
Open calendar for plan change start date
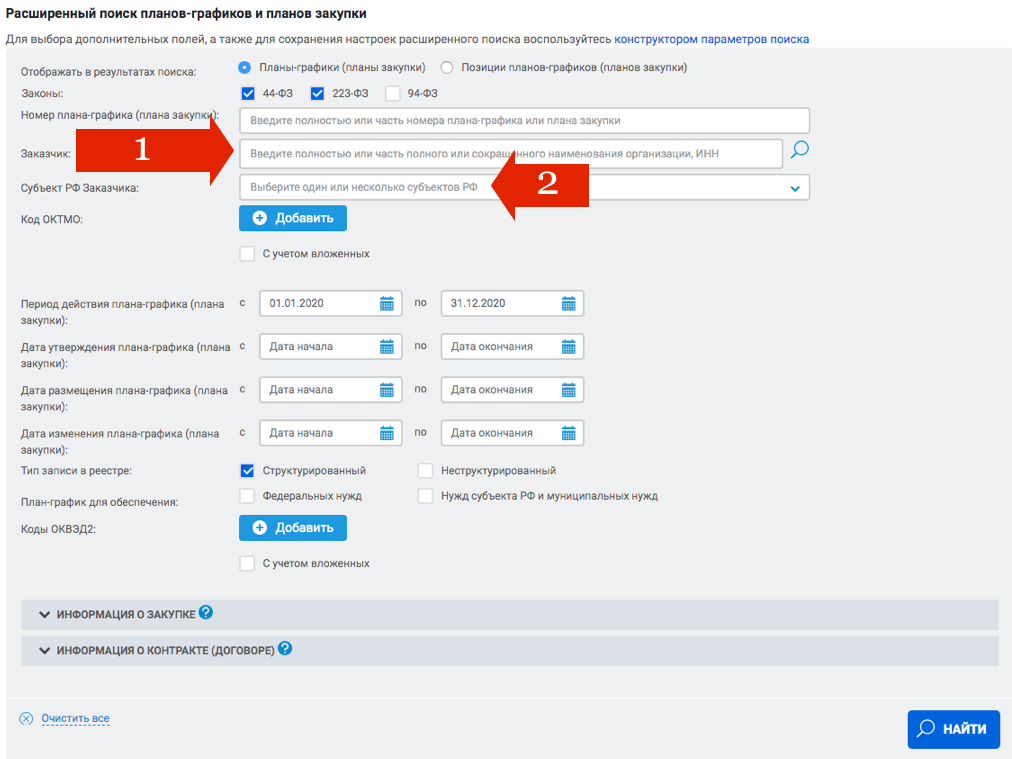387,434
